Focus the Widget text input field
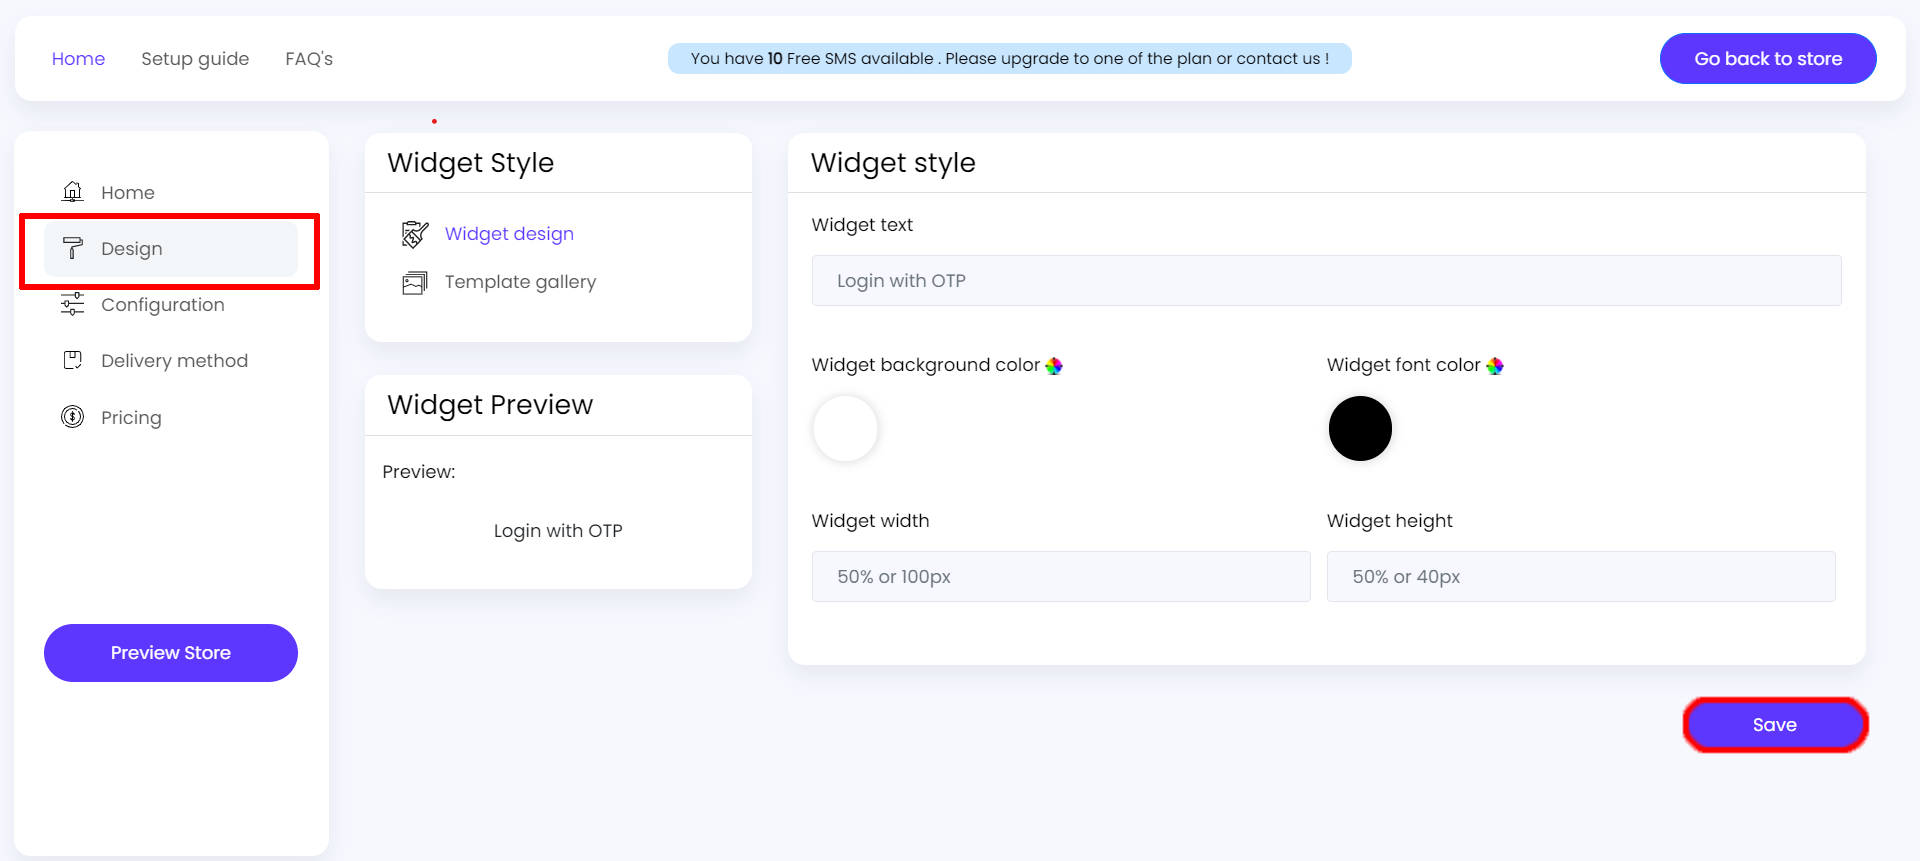Viewport: 1920px width, 861px height. click(1326, 281)
